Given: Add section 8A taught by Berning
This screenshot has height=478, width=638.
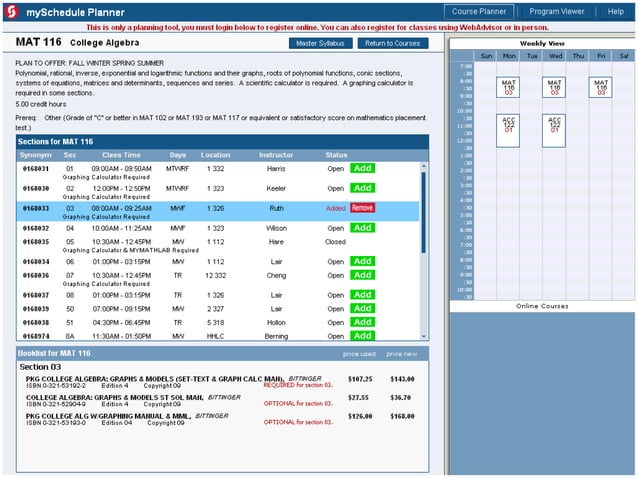Looking at the screenshot, I should [x=362, y=337].
